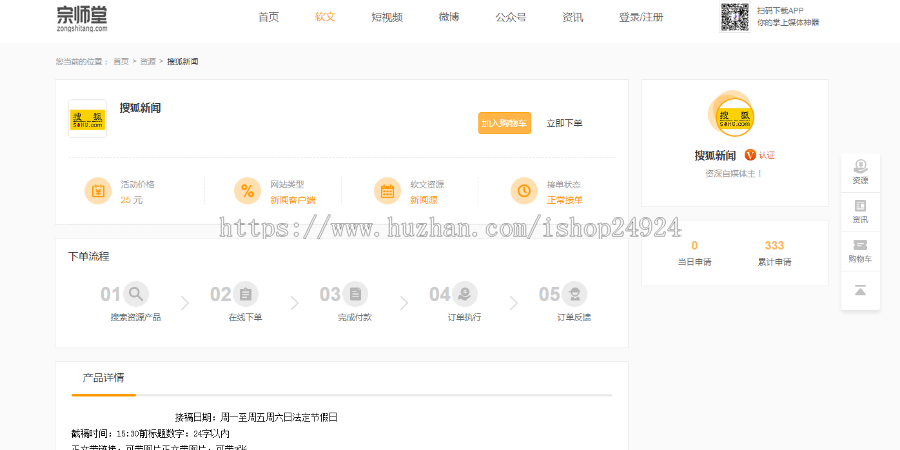
Task: Click the 软文资源 calendar icon
Action: [x=387, y=191]
